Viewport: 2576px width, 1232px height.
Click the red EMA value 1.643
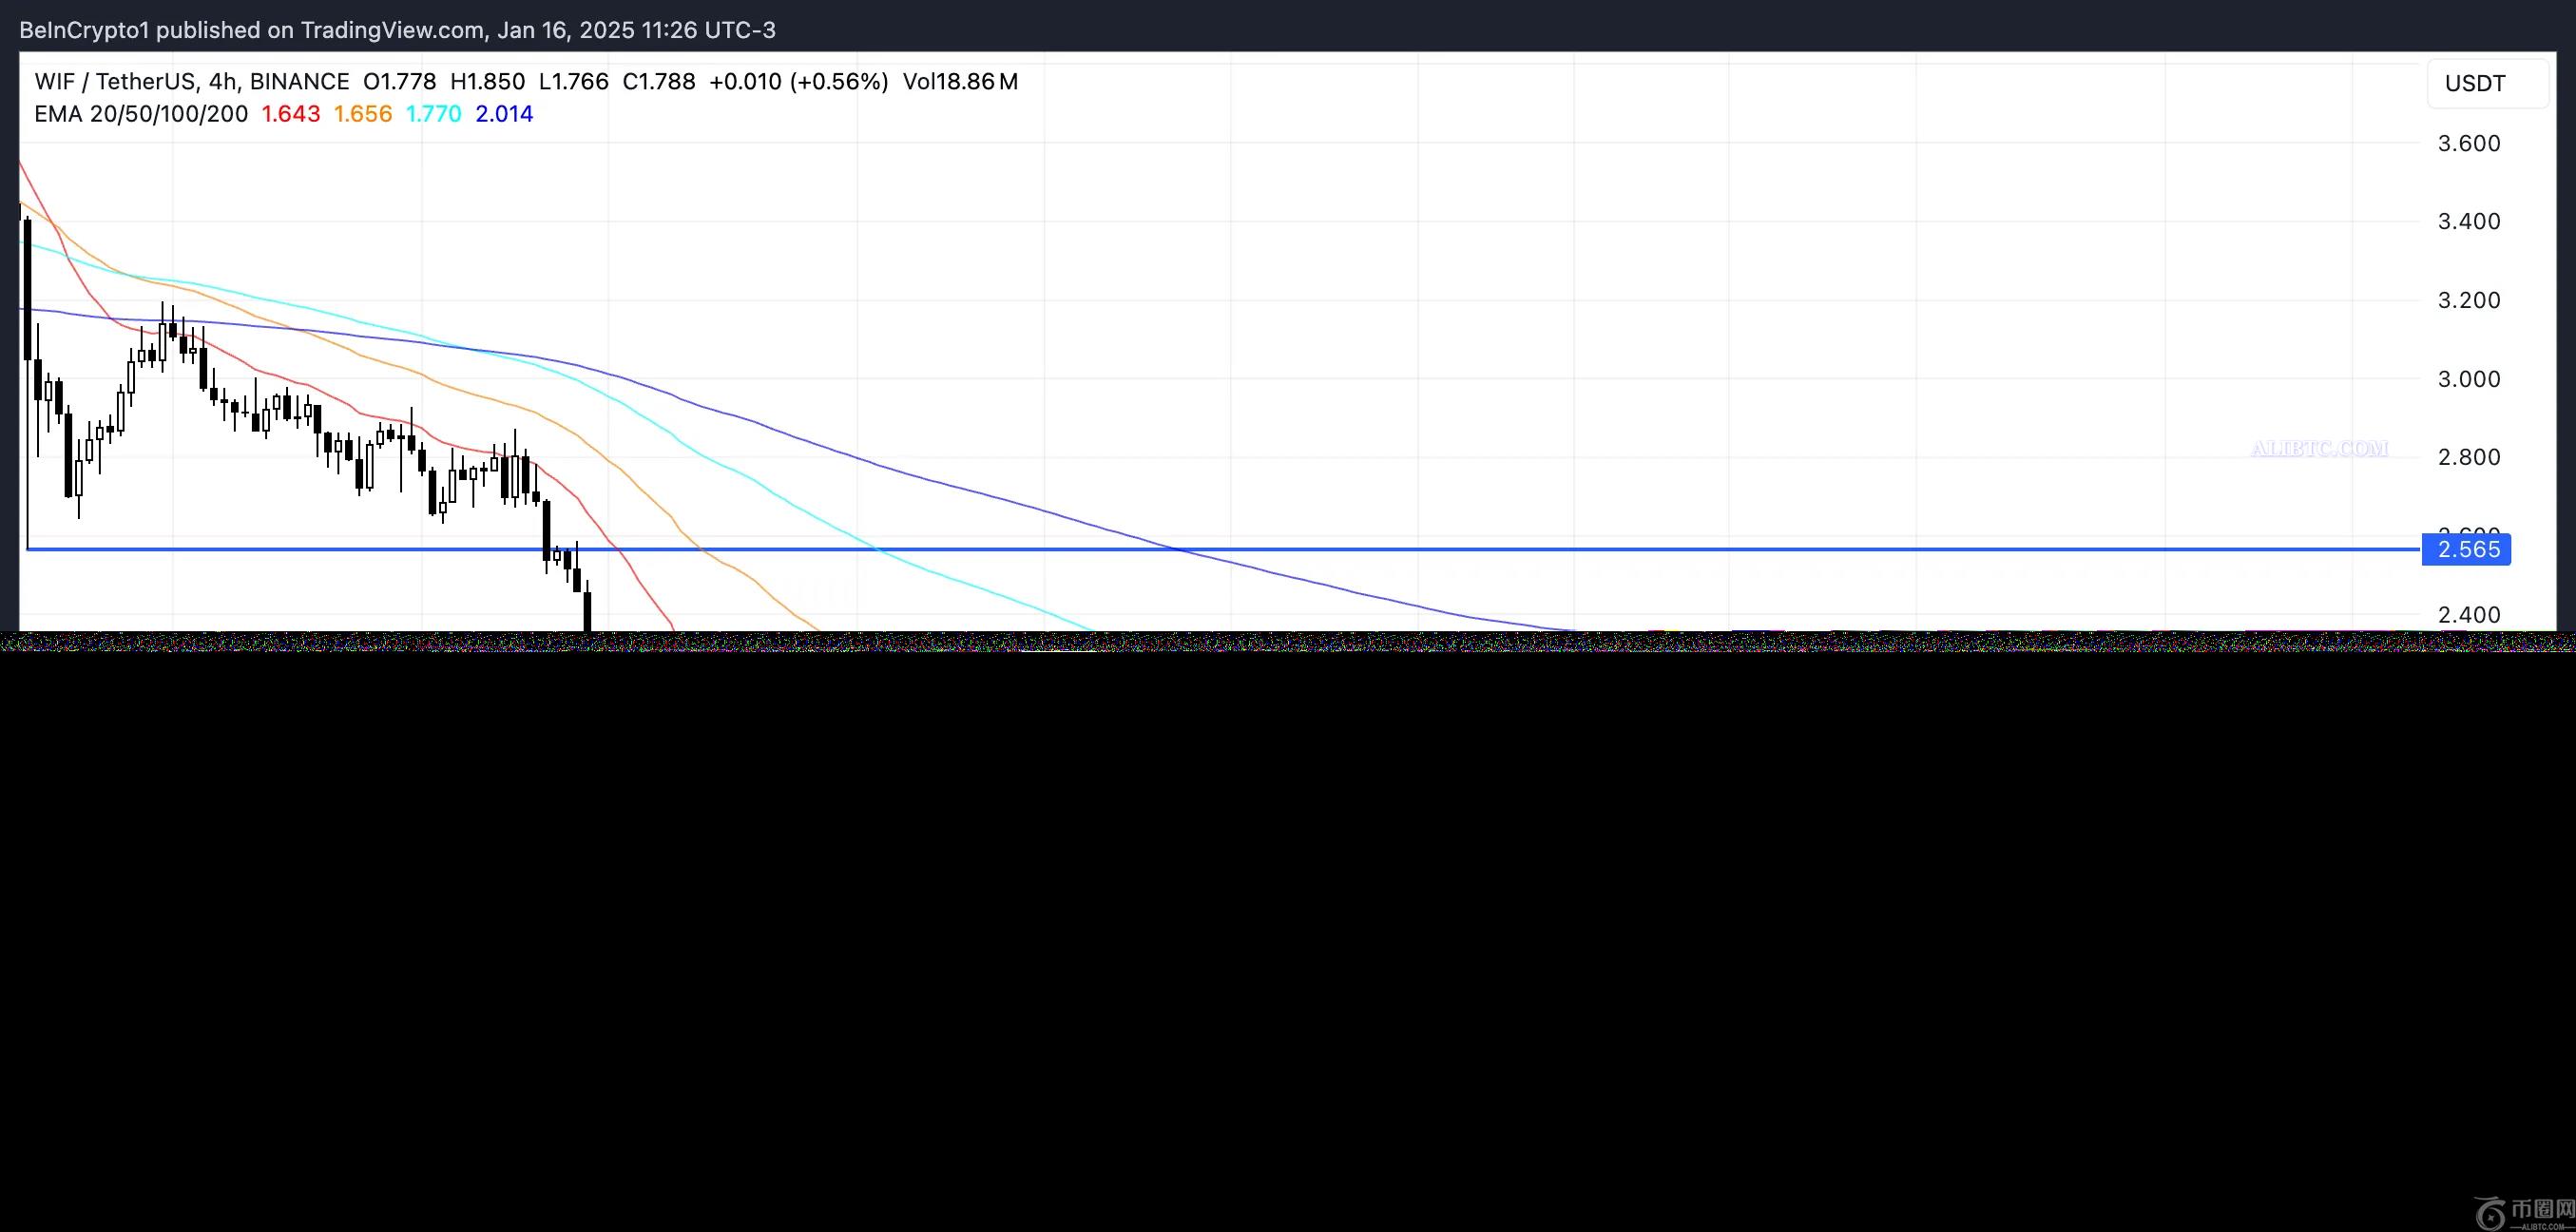pos(291,114)
